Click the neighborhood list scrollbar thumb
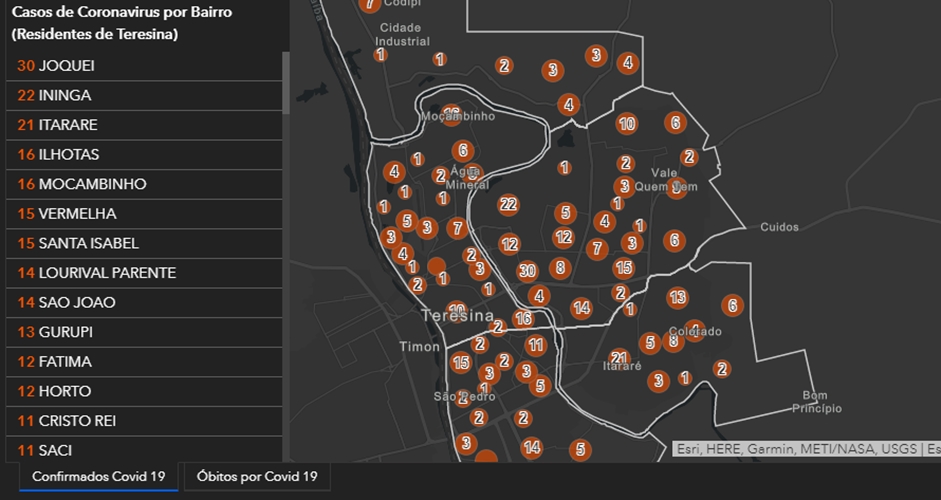 pos(286,83)
